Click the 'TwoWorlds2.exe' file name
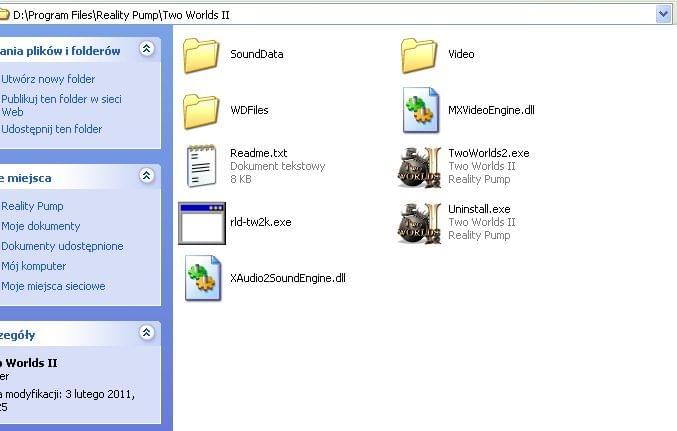Image resolution: width=677 pixels, height=431 pixels. coord(489,153)
